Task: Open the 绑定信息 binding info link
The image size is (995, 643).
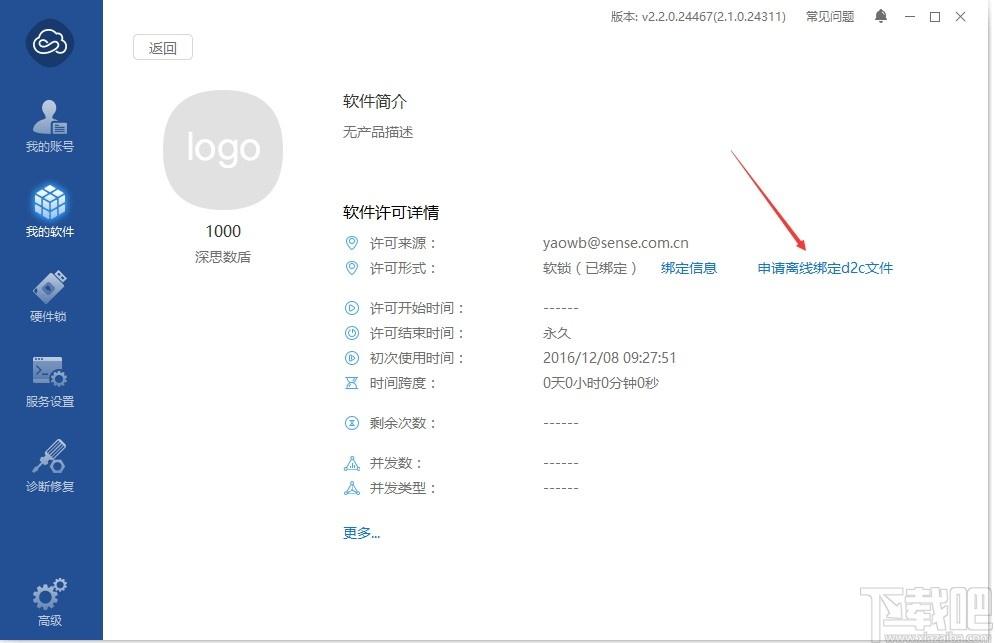Action: [x=689, y=268]
